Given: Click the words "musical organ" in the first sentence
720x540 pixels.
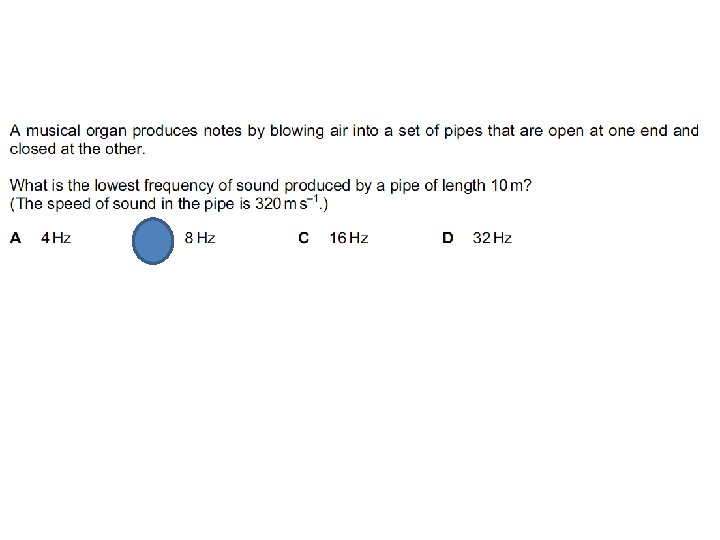Looking at the screenshot, I should tap(76, 131).
